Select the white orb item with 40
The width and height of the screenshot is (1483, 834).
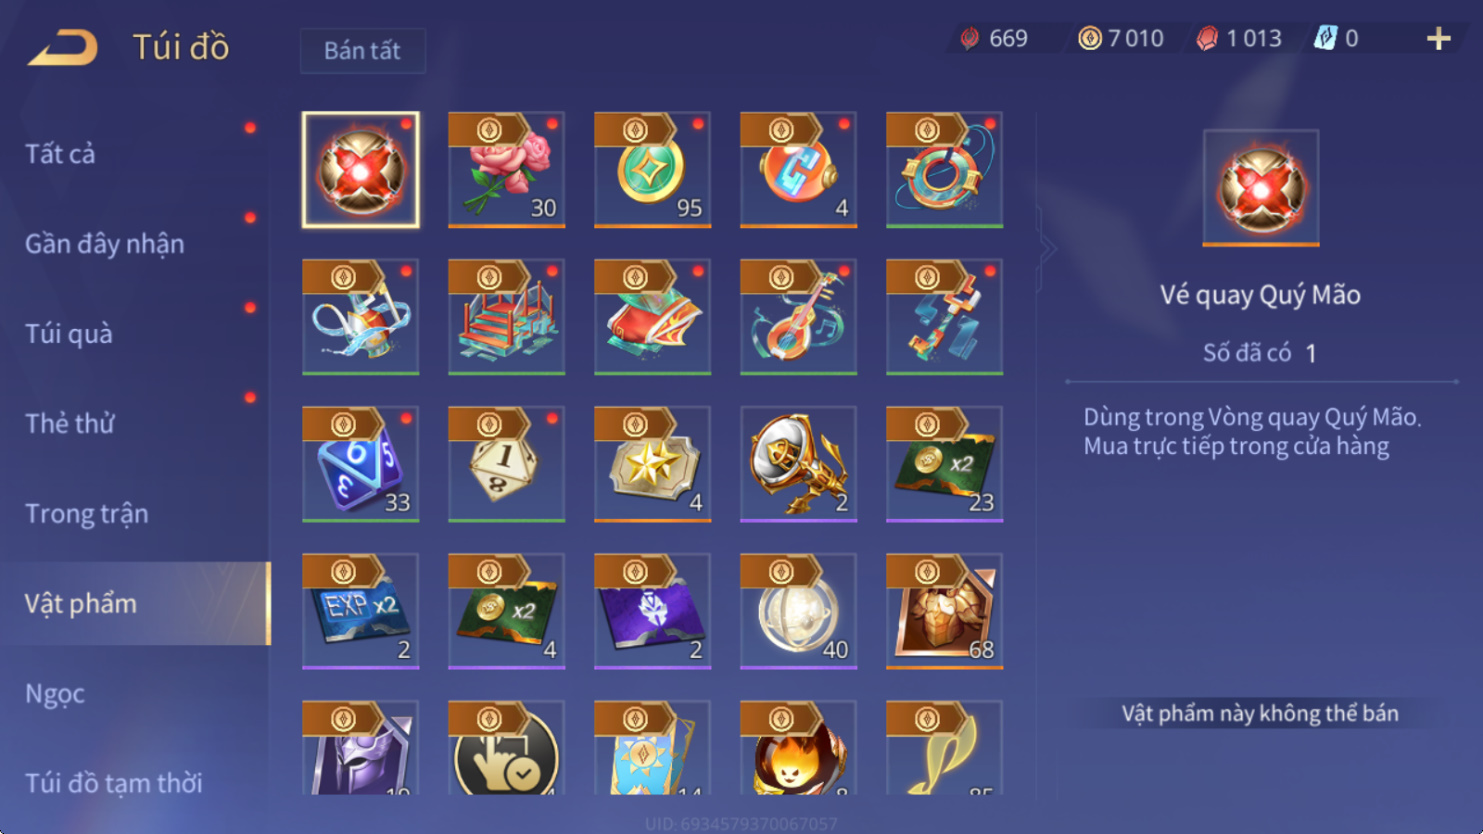[798, 611]
